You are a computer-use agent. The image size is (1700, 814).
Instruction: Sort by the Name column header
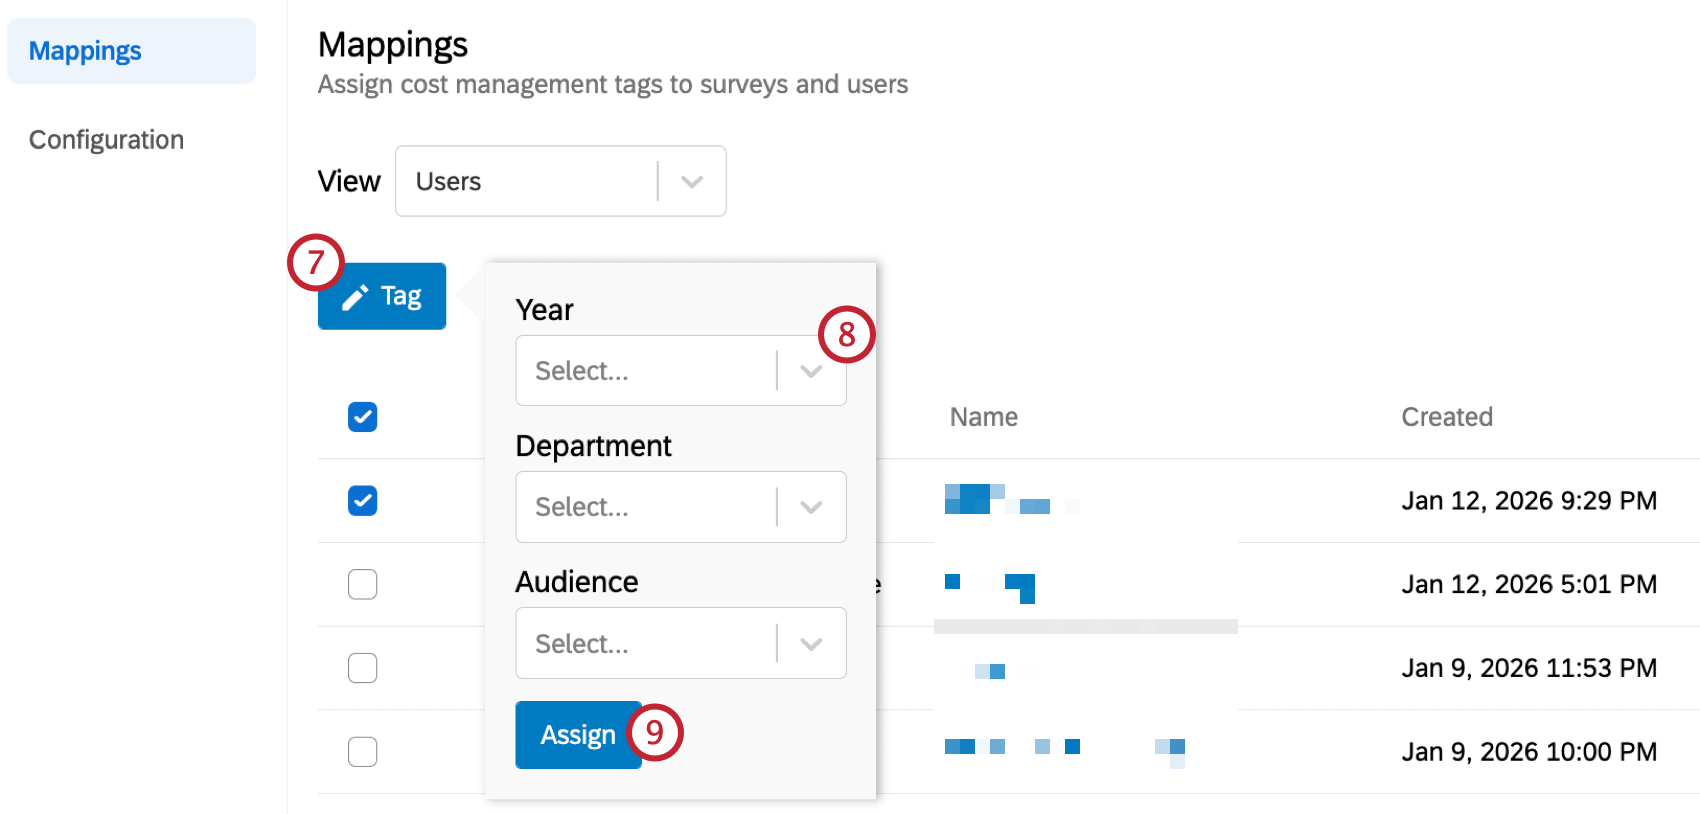point(984,417)
